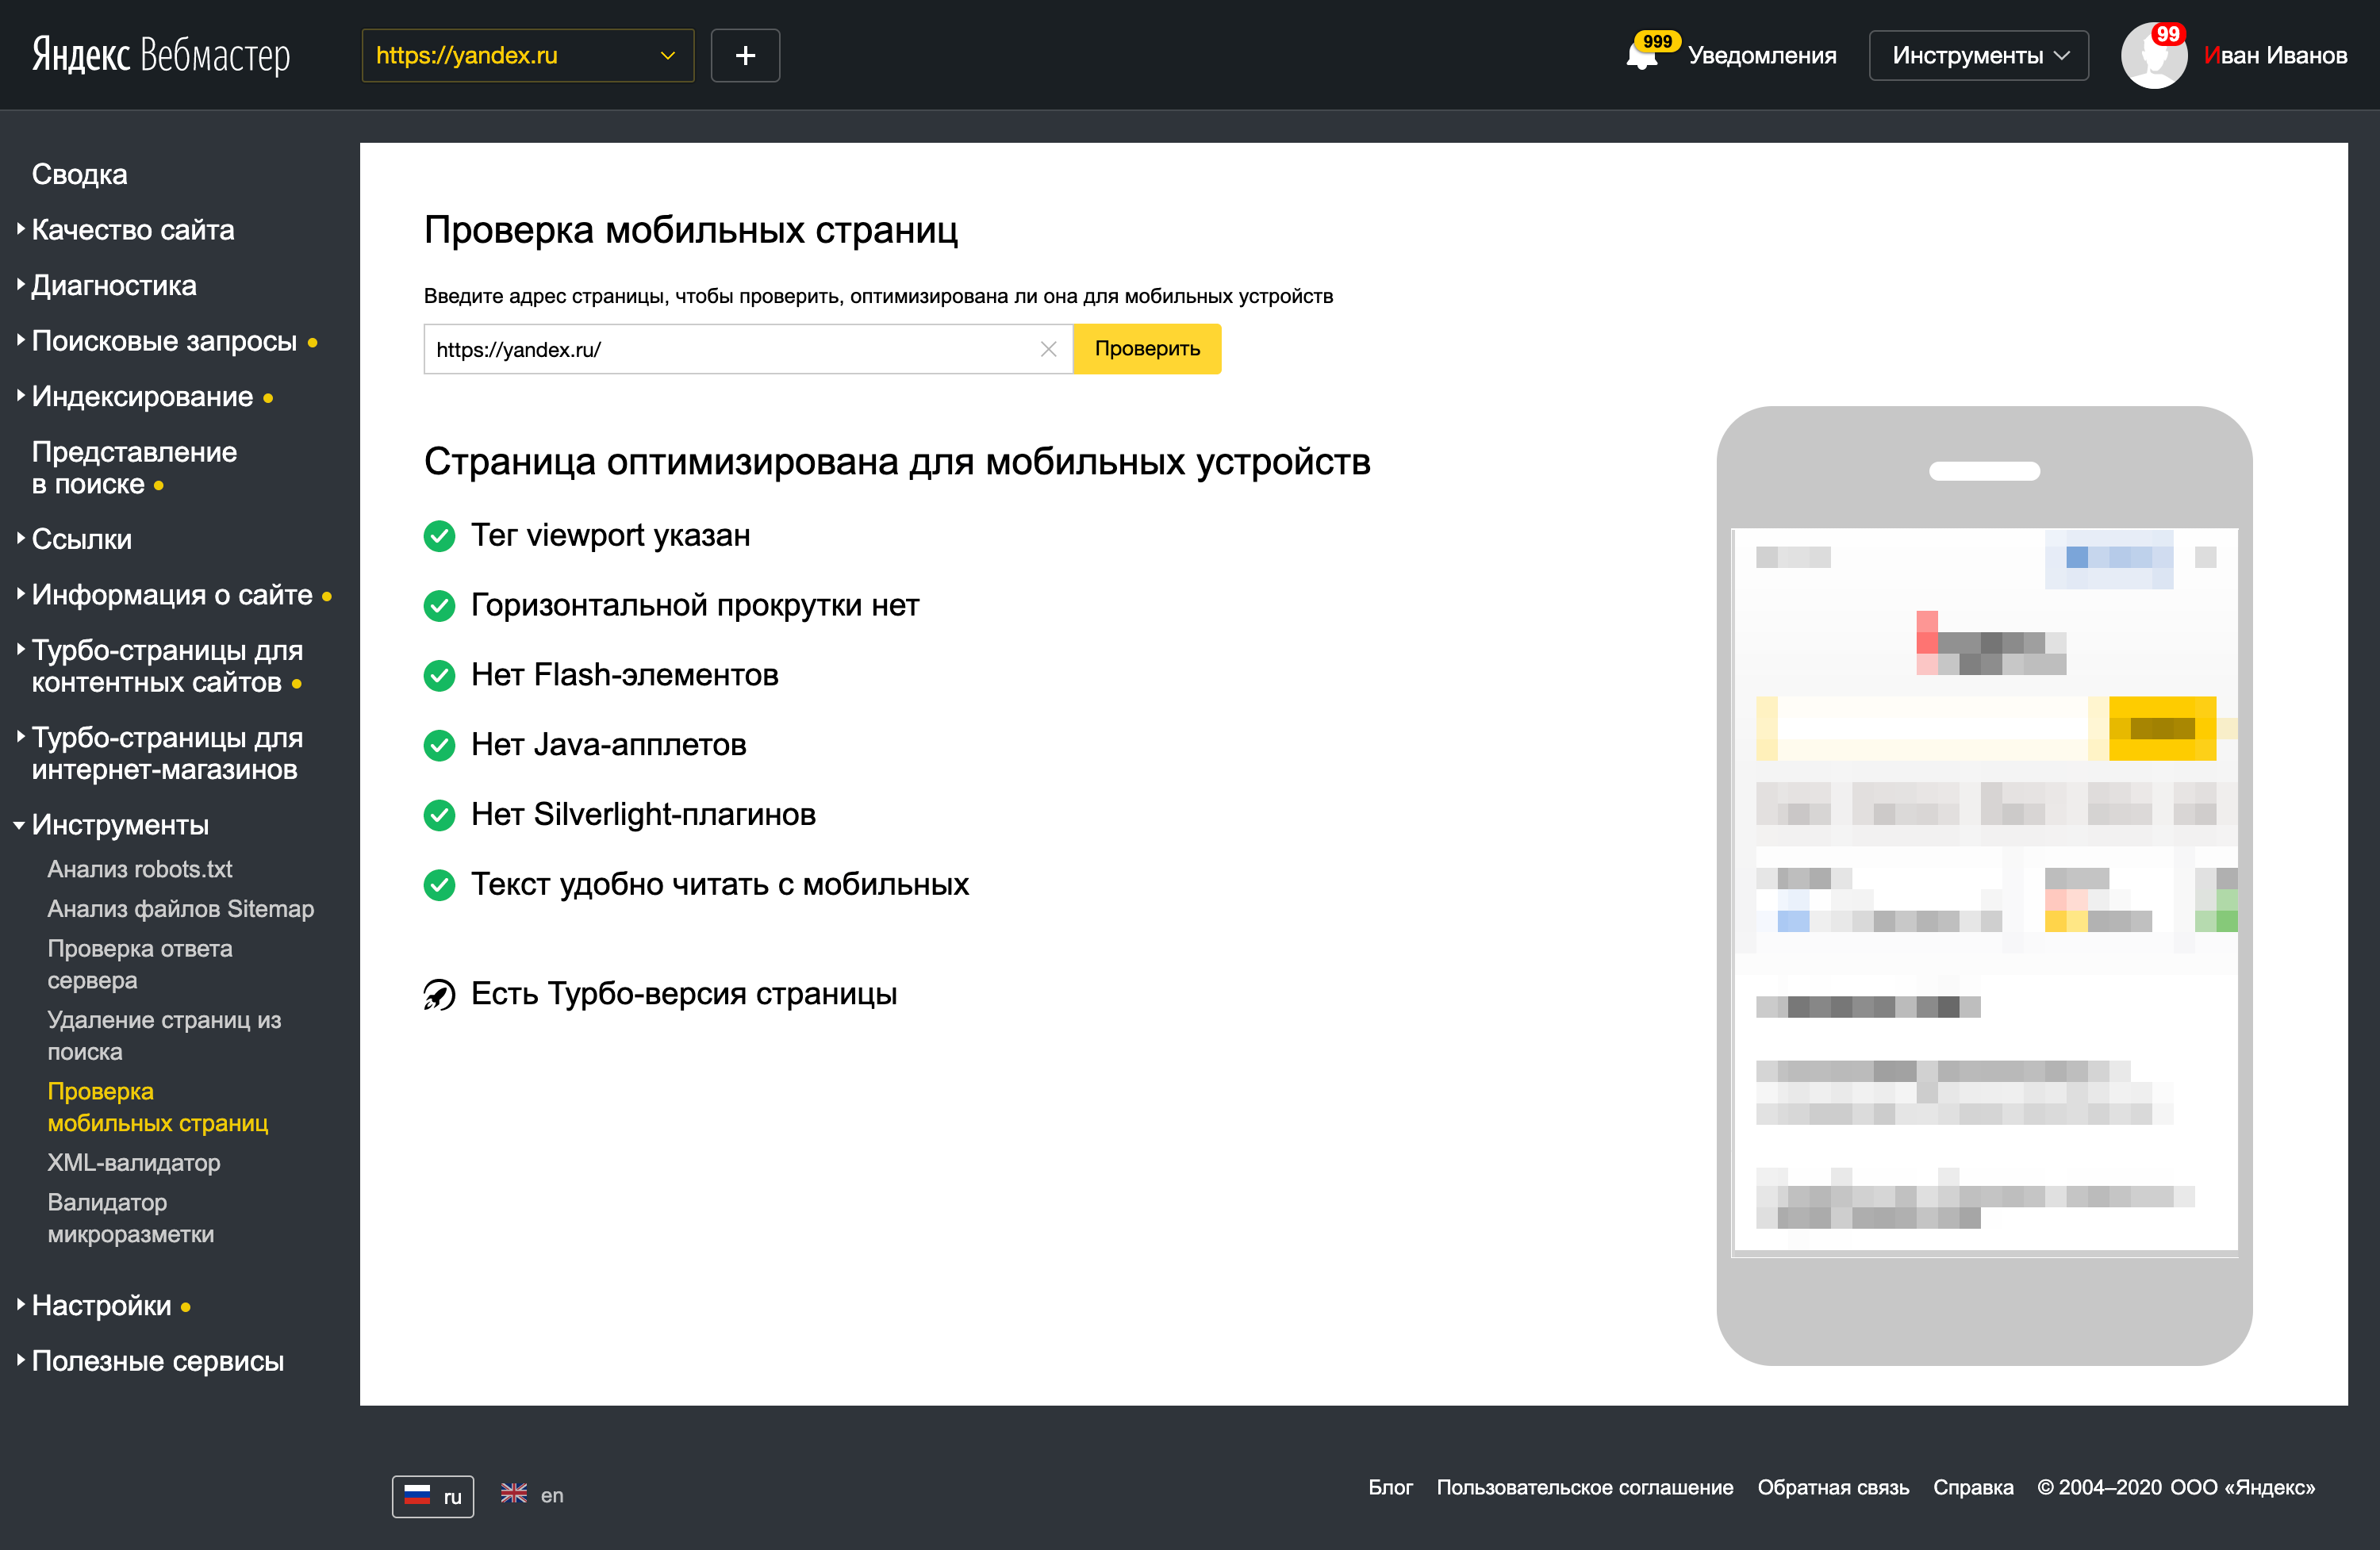Expand the Качество сайта section
Screen dimensions: 2380x1550
pos(133,230)
